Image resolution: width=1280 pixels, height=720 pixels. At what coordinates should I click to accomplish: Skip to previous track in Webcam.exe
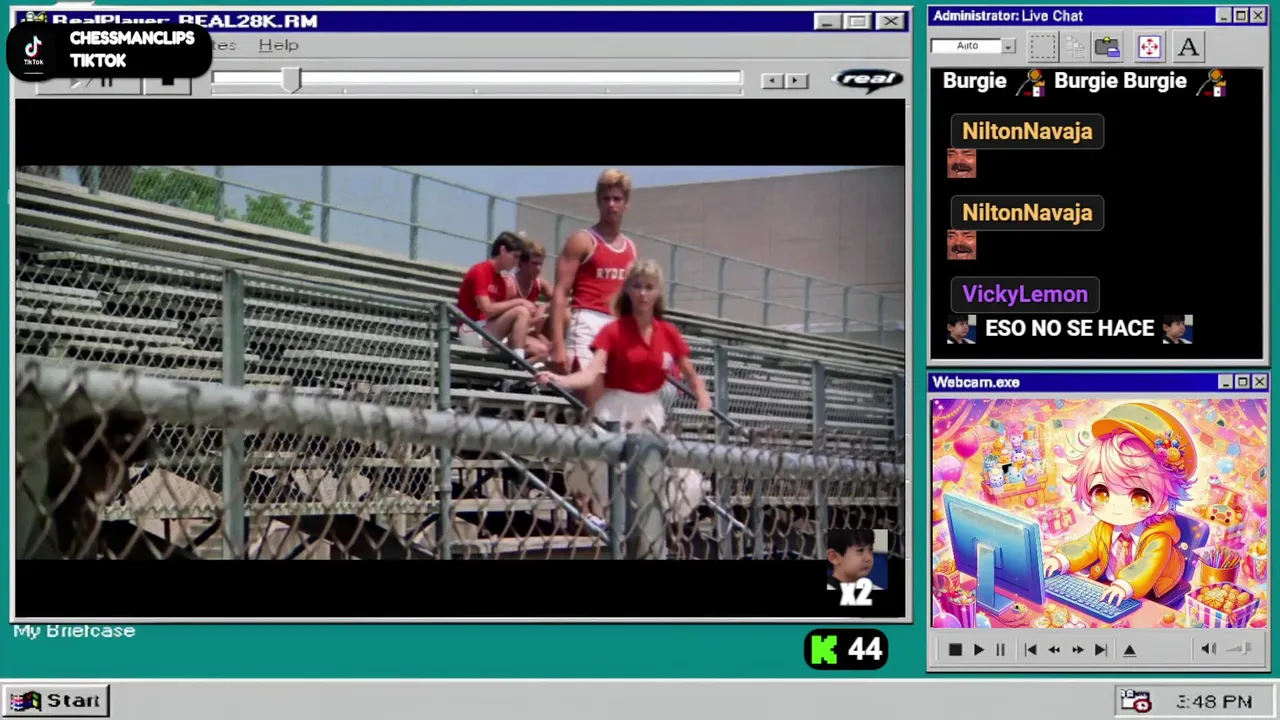pos(1030,650)
